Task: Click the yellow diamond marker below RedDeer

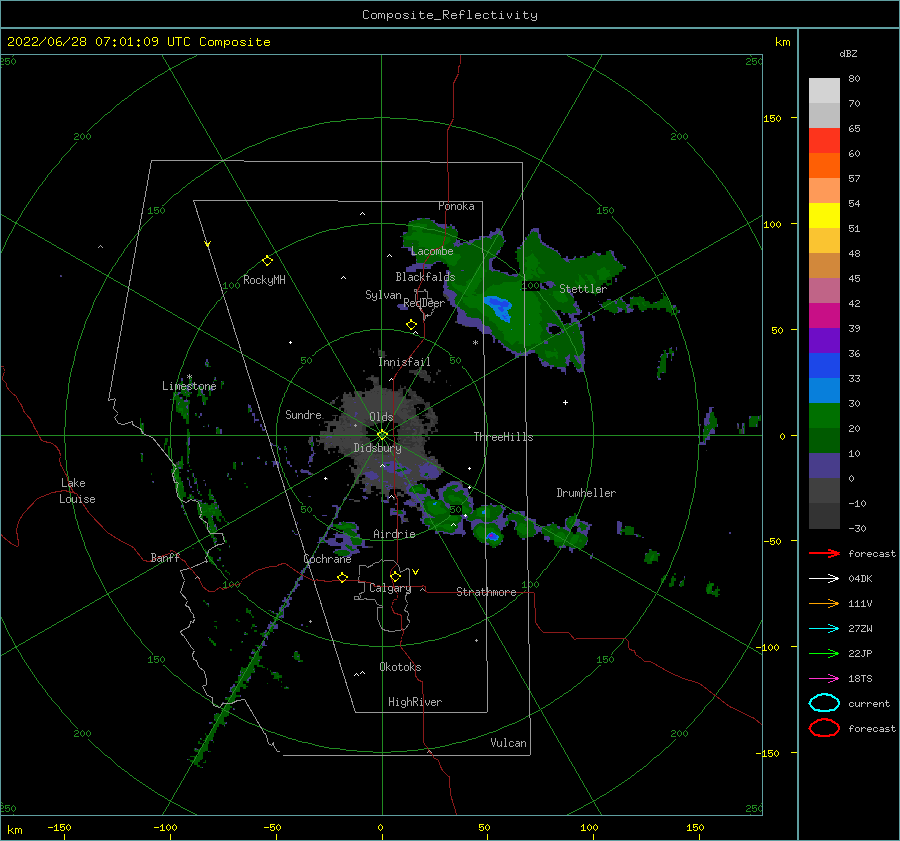Action: click(411, 325)
